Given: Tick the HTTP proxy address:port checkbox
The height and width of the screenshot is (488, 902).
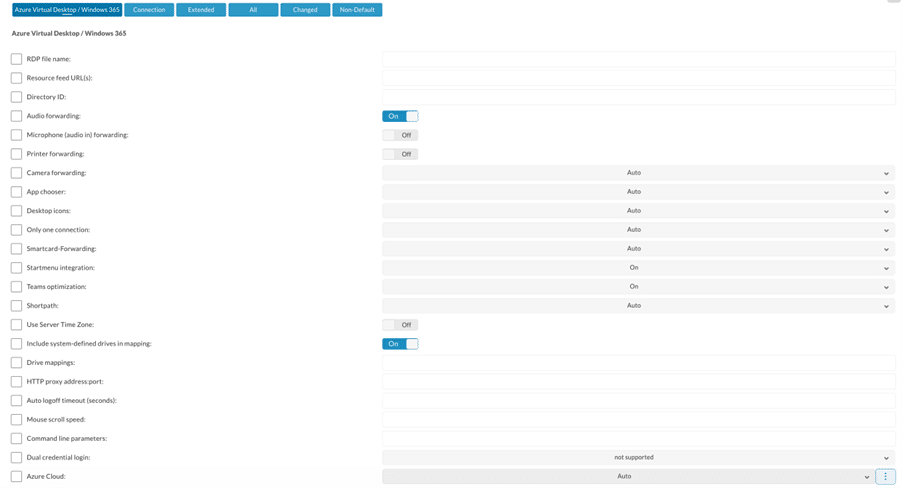Looking at the screenshot, I should click(x=16, y=382).
